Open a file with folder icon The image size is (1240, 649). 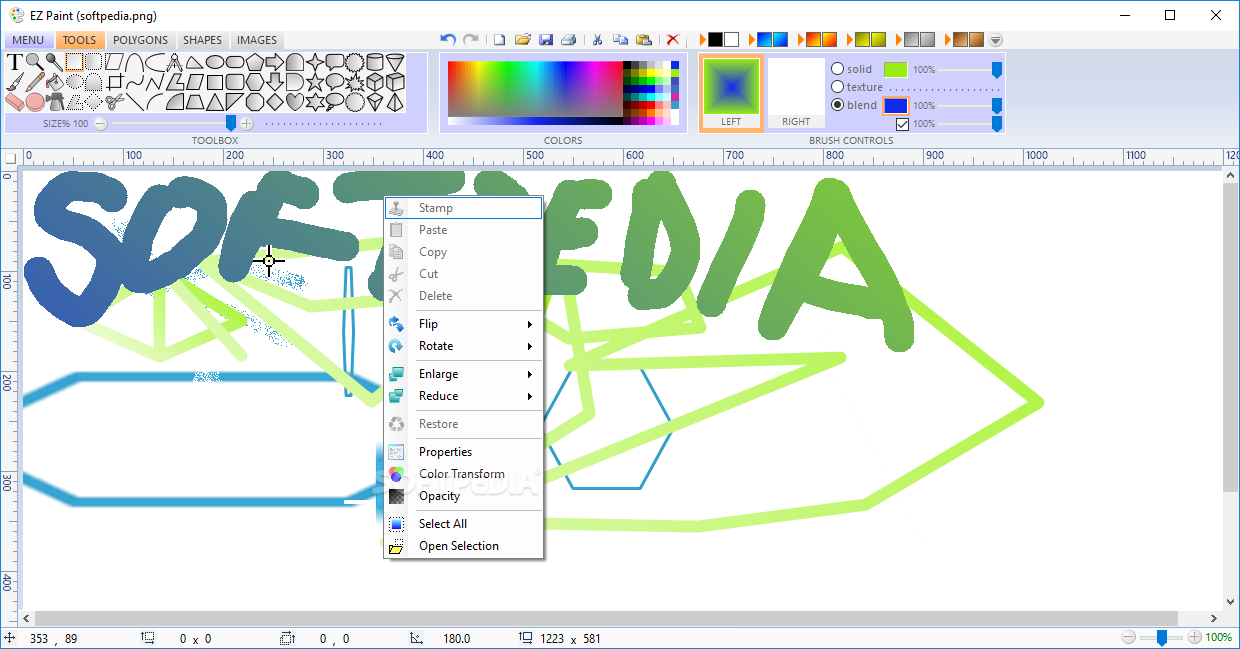522,40
